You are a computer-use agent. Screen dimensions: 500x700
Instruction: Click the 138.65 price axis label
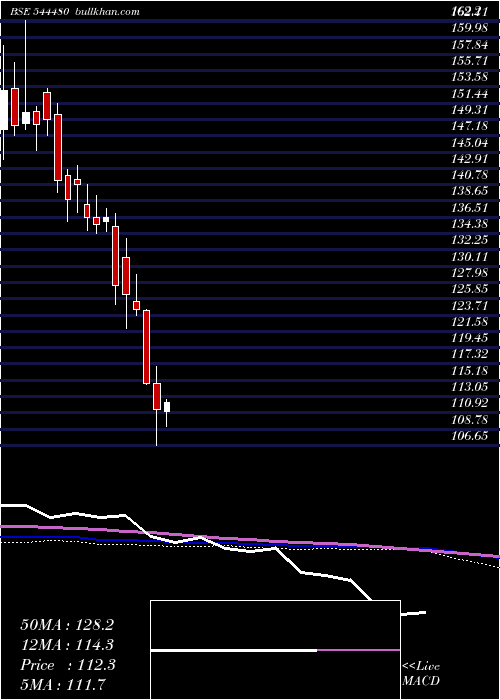468,191
